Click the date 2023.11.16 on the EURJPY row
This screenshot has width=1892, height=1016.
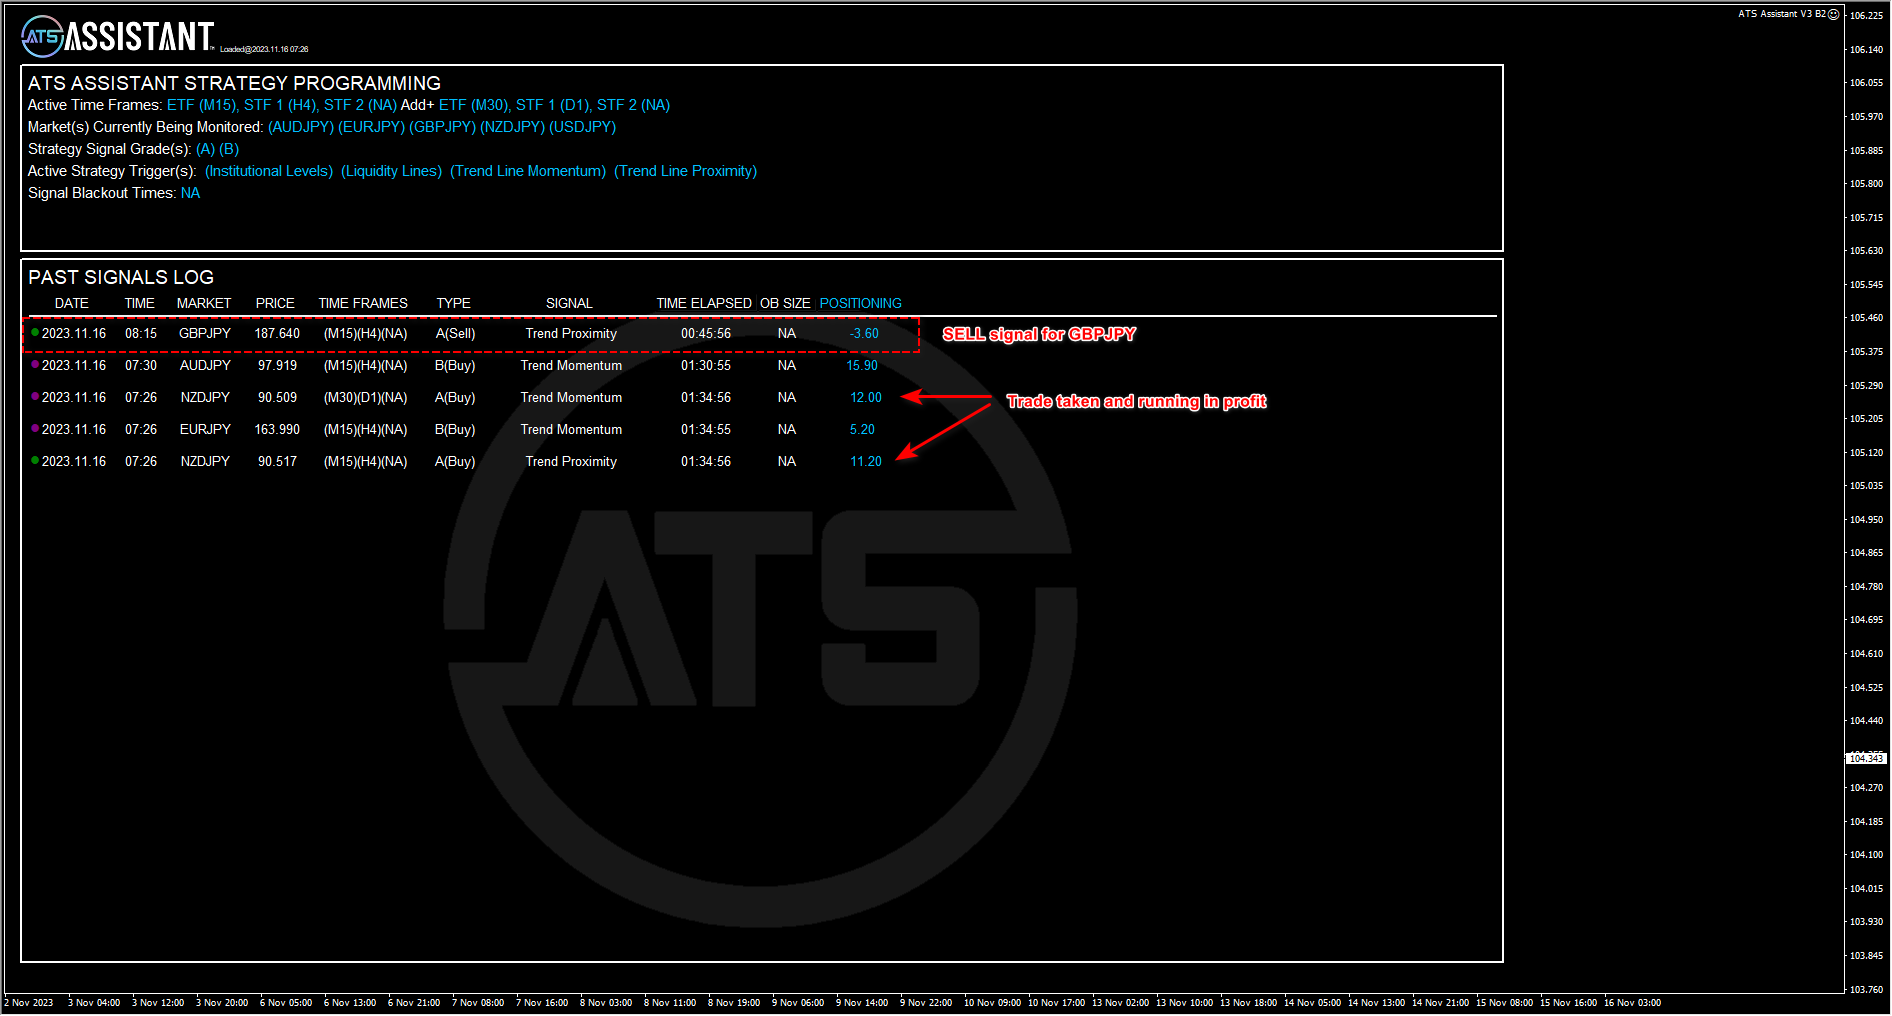[x=74, y=429]
